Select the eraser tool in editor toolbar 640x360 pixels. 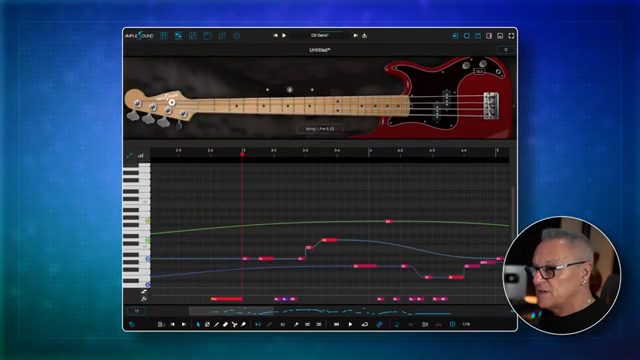coord(225,324)
